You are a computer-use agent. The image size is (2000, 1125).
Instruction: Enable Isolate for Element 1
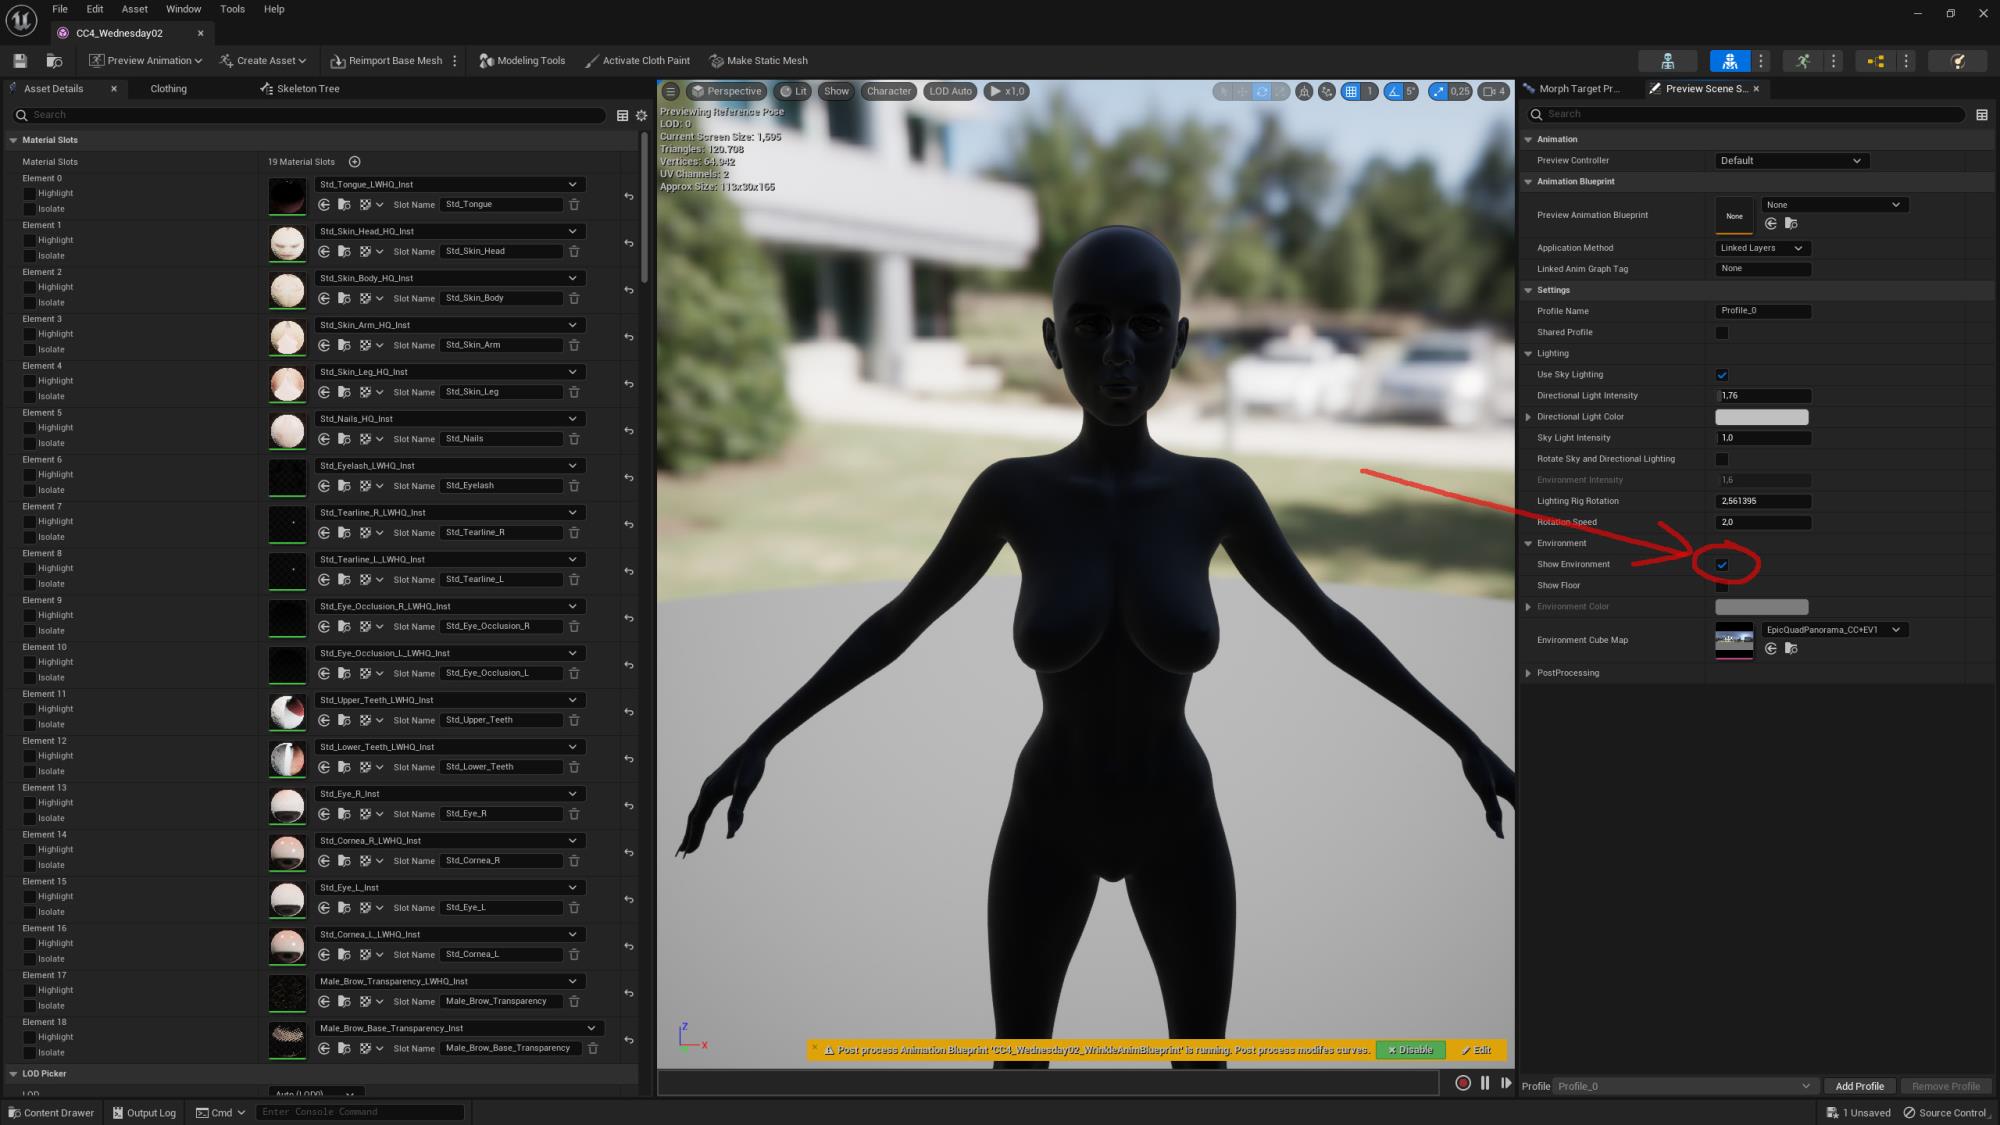(x=30, y=256)
